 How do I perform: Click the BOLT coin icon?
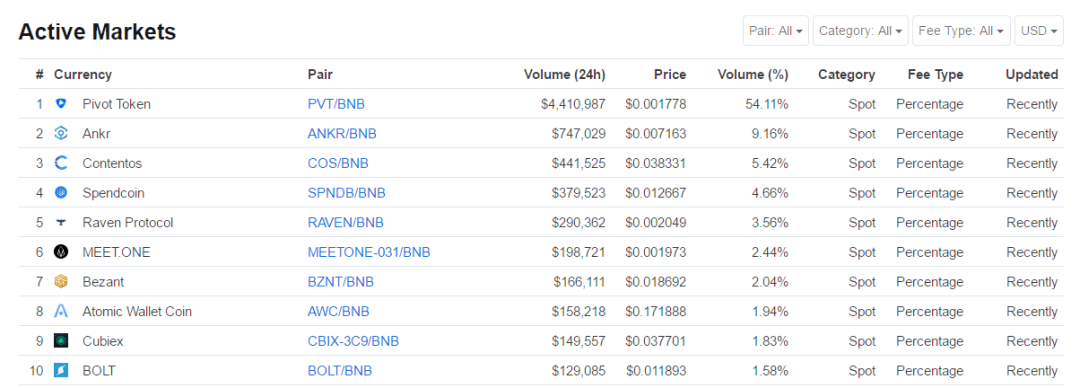click(61, 371)
